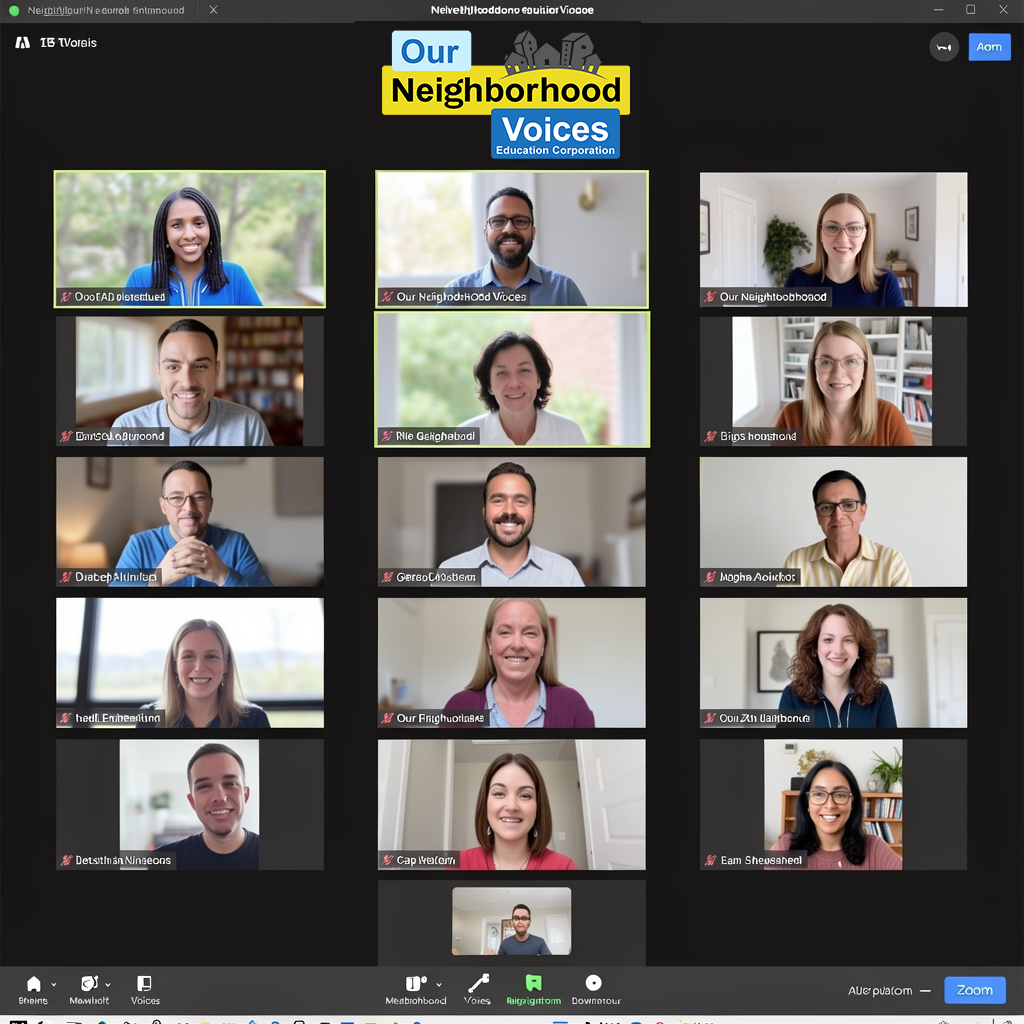This screenshot has width=1024, height=1024.
Task: Click muted mic icon on Bigs houshond tile
Action: click(x=710, y=436)
